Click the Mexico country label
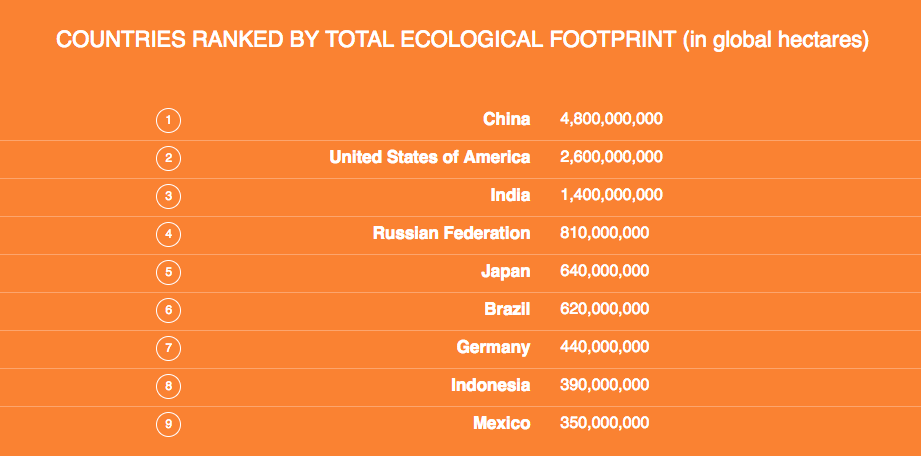Viewport: 921px width, 456px height. click(x=501, y=424)
